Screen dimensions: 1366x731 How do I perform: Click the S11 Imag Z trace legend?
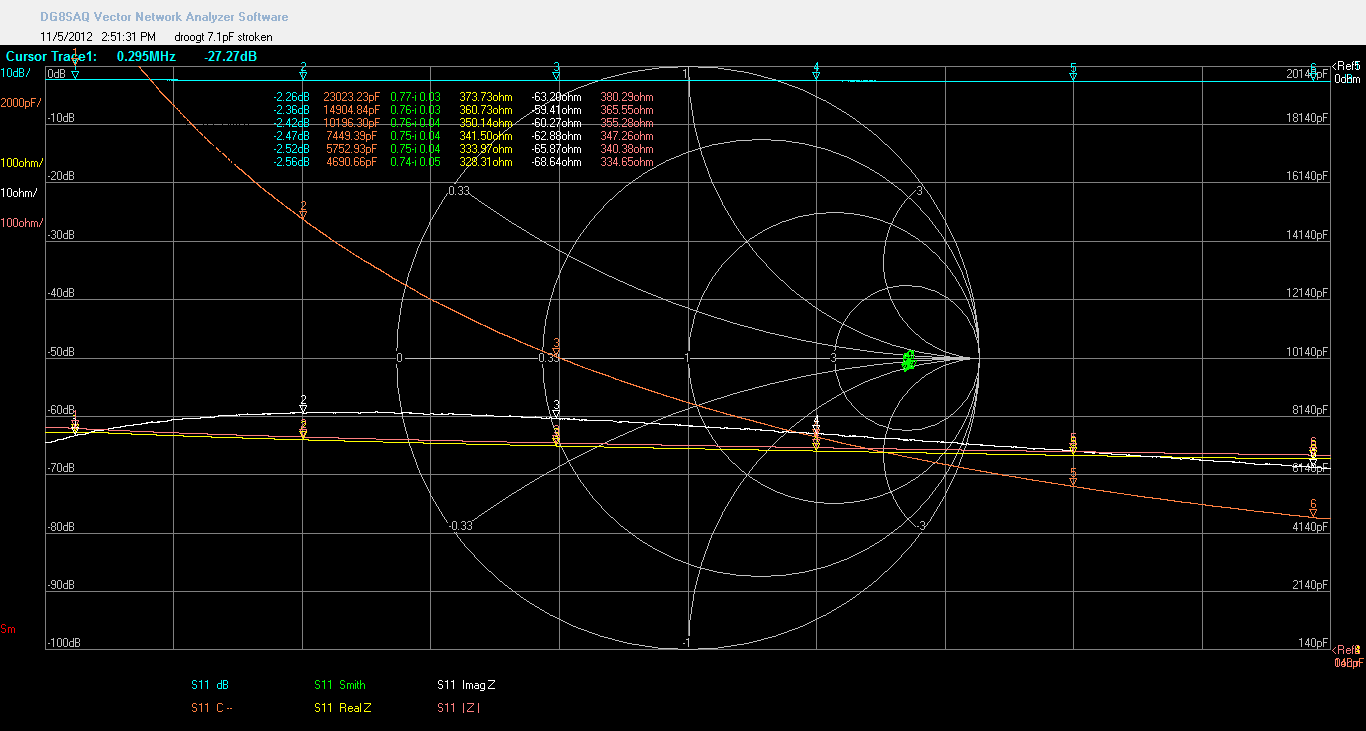coord(466,685)
